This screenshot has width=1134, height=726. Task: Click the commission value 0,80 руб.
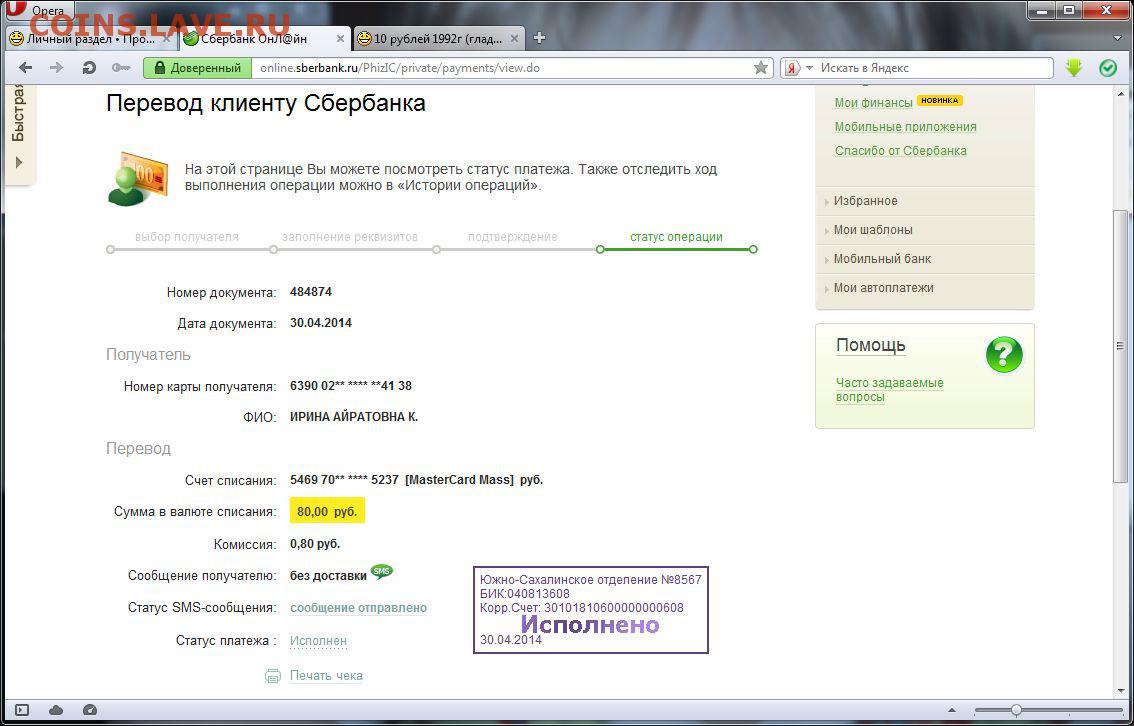(x=315, y=544)
